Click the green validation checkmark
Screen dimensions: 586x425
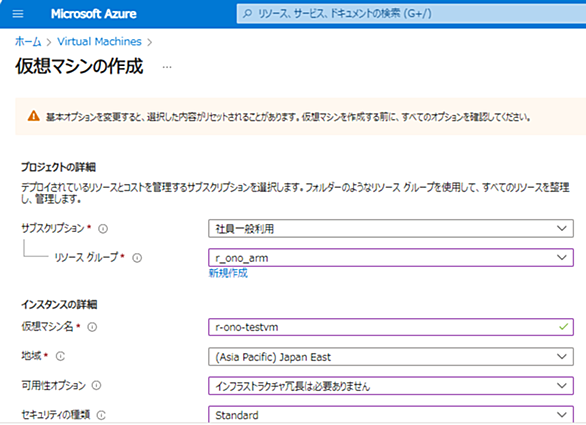point(563,327)
